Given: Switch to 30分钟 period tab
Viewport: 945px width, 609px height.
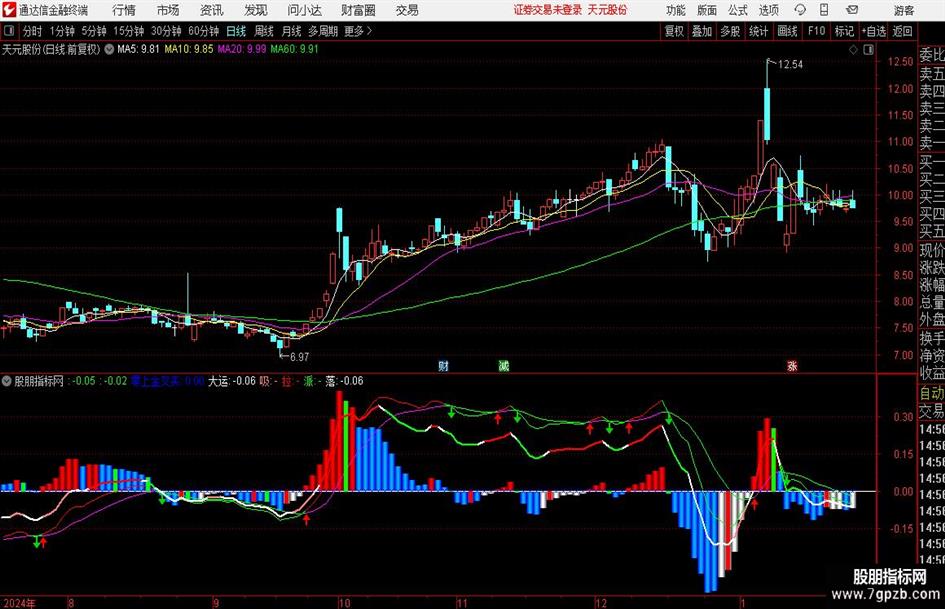Looking at the screenshot, I should (x=166, y=31).
